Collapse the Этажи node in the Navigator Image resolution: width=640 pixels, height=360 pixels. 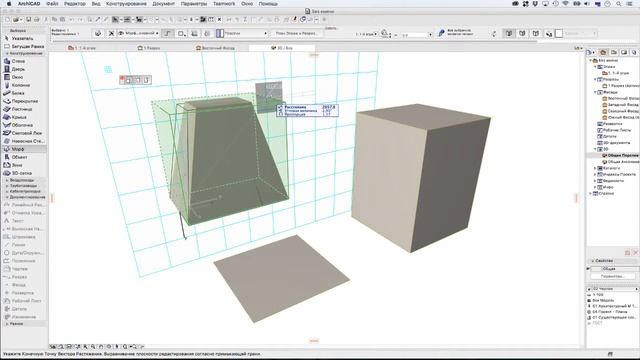[596, 67]
